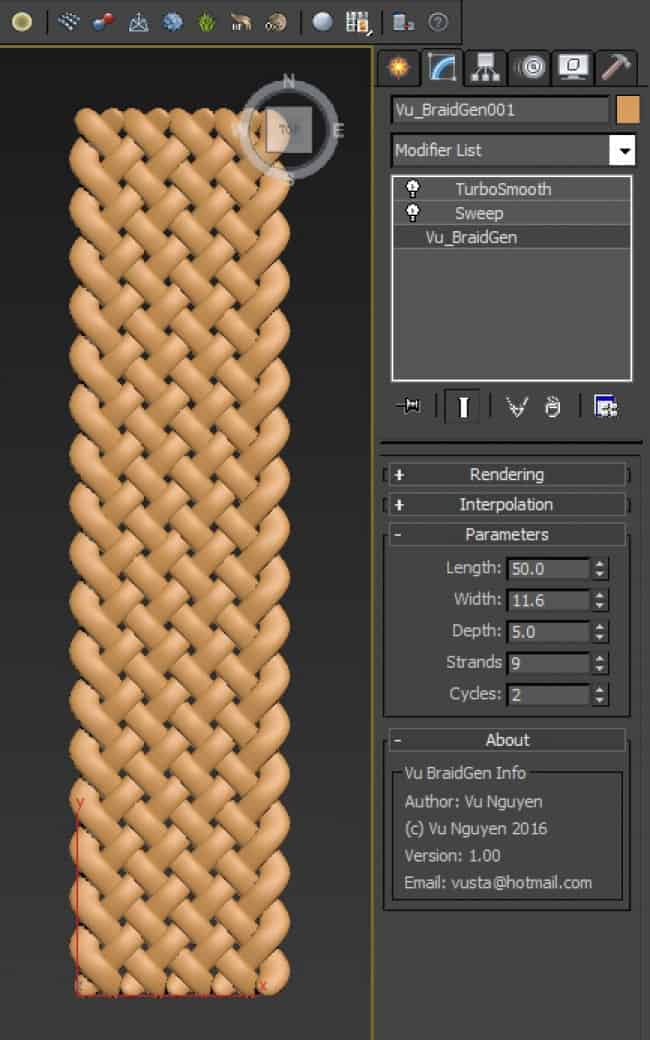Open Configure Modifier Sets icon
This screenshot has width=650, height=1040.
(605, 406)
